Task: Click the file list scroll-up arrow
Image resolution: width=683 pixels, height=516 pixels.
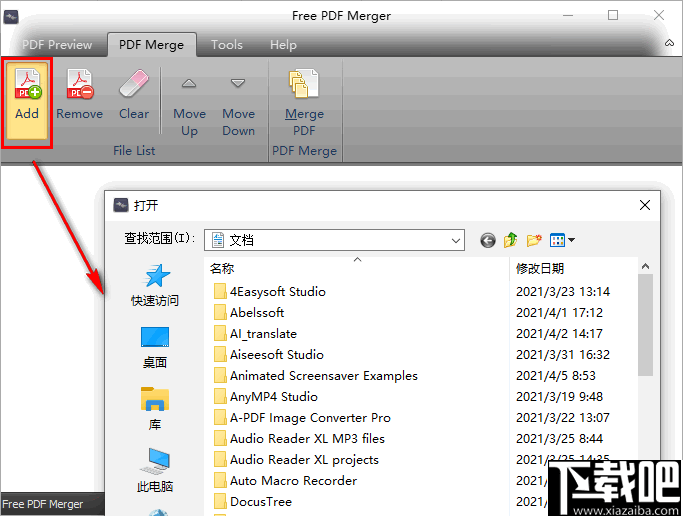Action: [x=646, y=266]
